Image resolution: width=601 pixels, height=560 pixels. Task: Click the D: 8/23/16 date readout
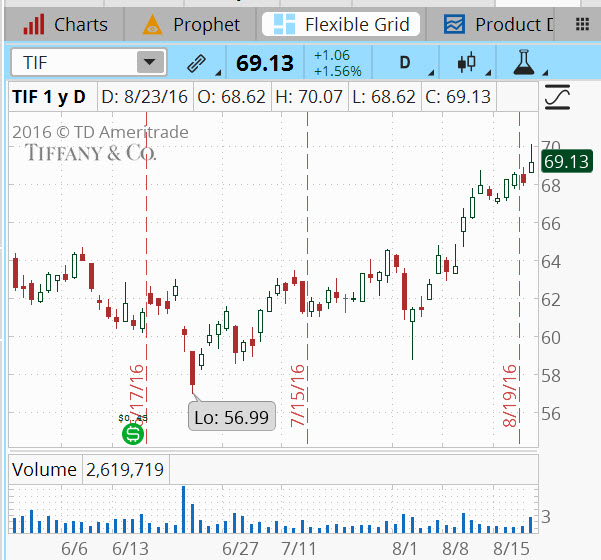[x=145, y=97]
